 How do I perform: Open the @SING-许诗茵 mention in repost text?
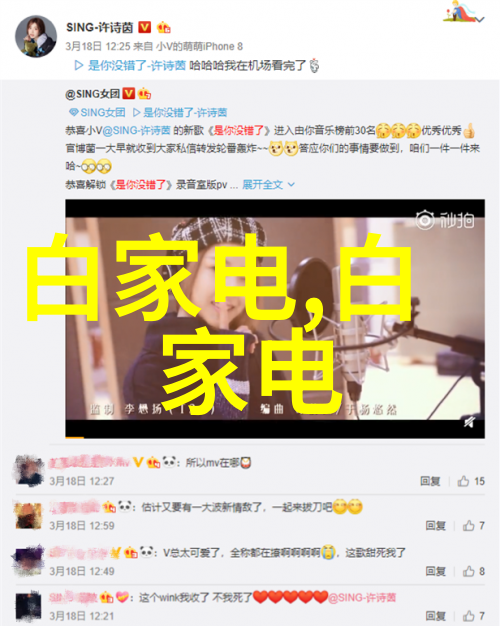pos(137,130)
